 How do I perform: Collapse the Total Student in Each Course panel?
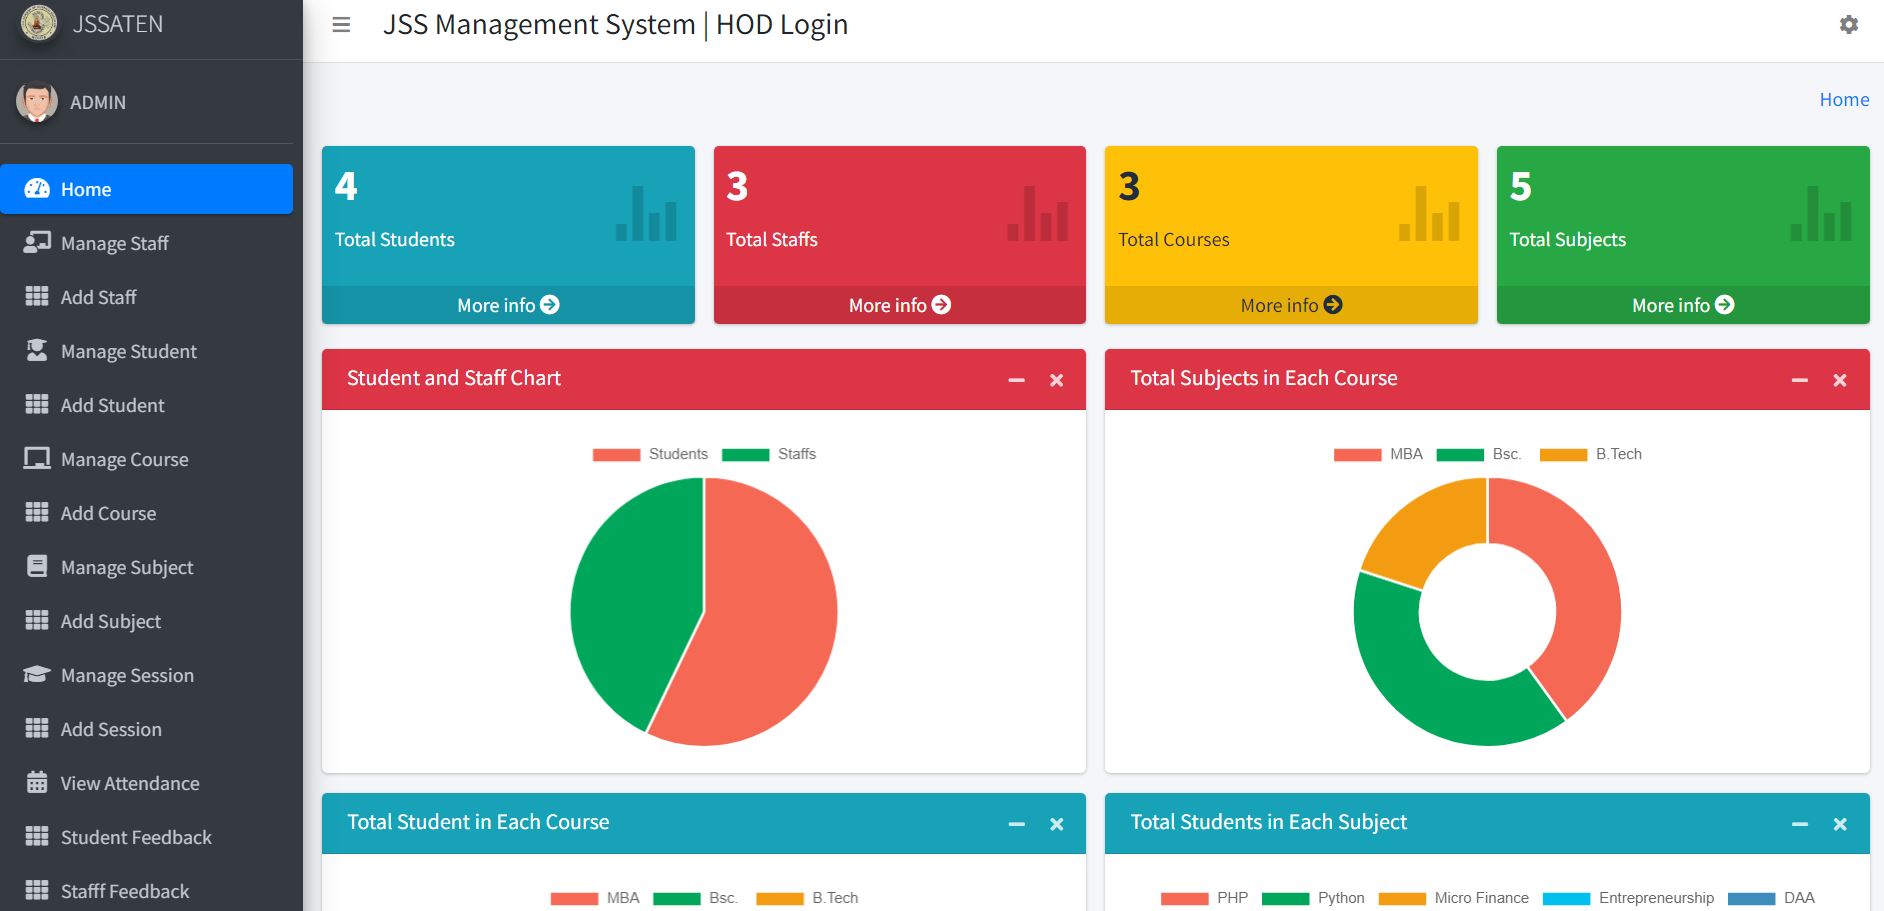pos(1017,824)
